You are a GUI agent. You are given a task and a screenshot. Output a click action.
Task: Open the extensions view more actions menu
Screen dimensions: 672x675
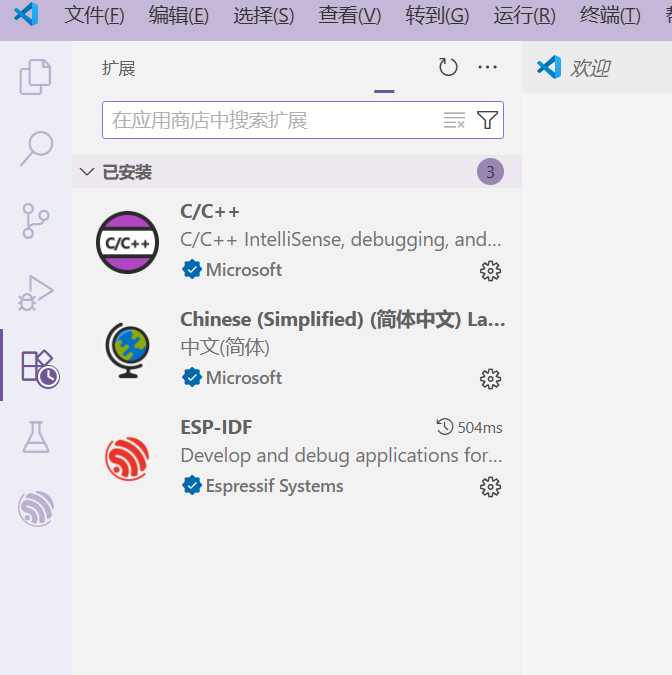[x=487, y=67]
